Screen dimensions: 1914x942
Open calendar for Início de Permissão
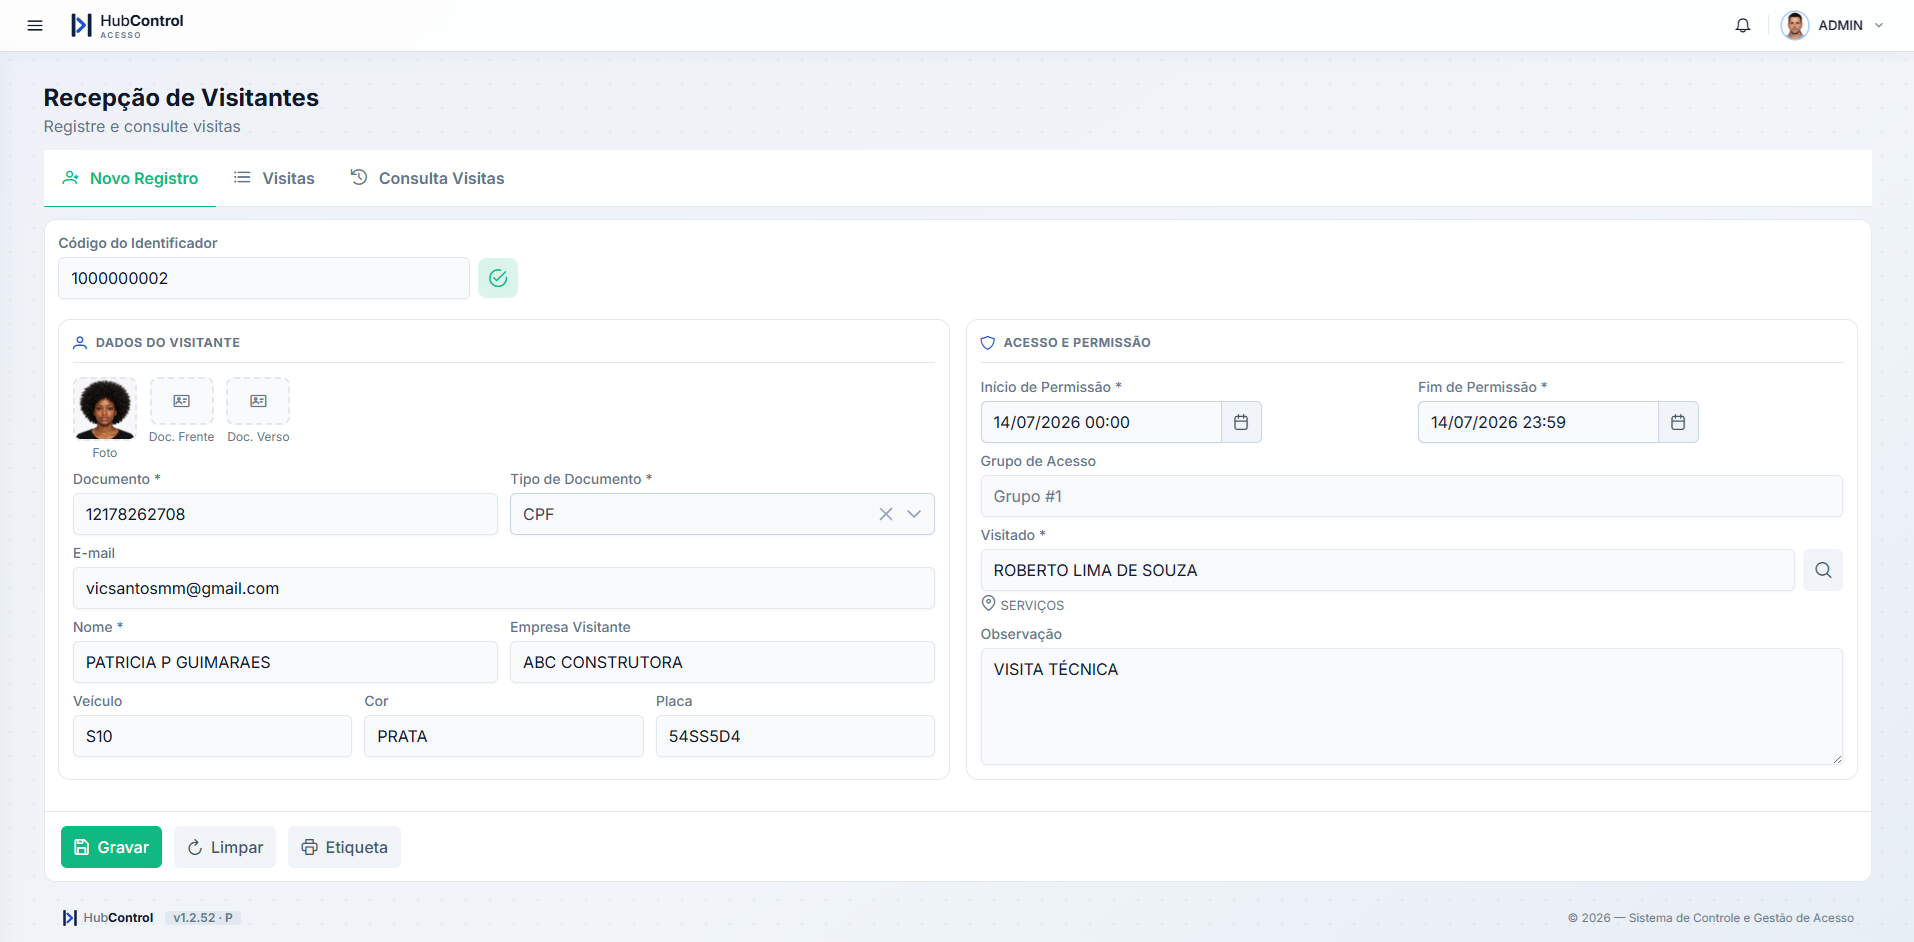coord(1241,422)
